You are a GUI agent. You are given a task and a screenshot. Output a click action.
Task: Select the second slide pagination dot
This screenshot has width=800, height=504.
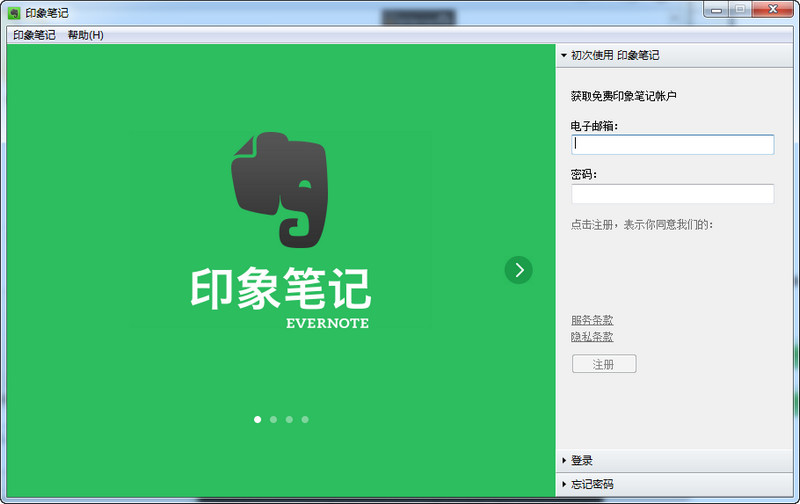(x=273, y=419)
